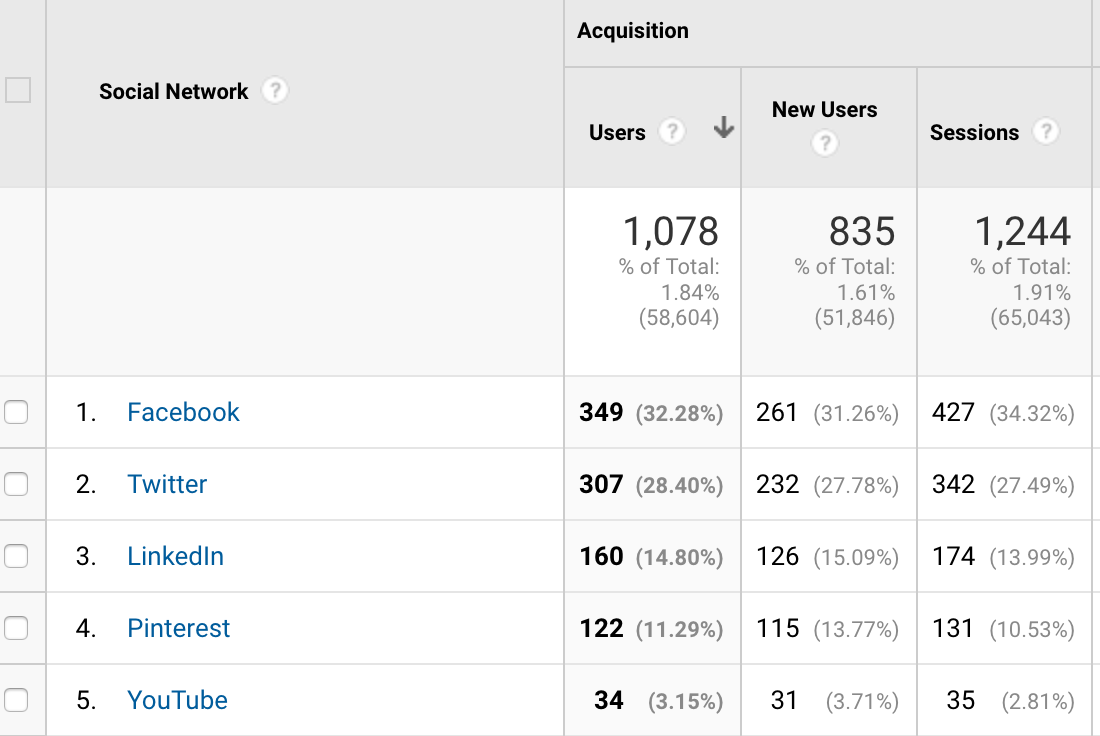Click the Acquisition group header

pyautogui.click(x=633, y=31)
